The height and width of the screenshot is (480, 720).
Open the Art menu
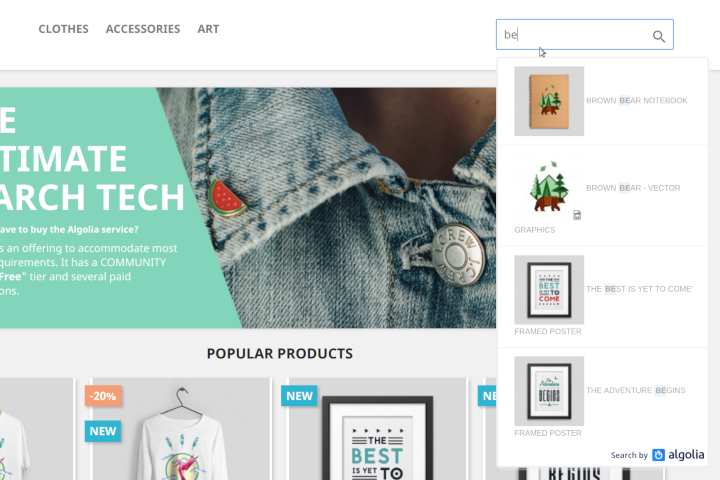tap(208, 29)
